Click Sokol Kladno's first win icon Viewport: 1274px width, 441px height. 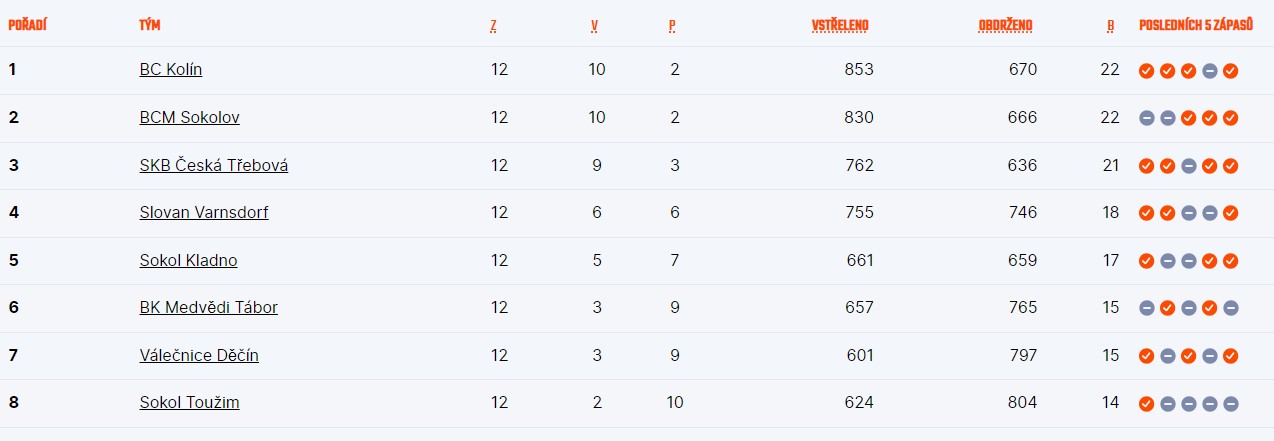click(x=1147, y=261)
